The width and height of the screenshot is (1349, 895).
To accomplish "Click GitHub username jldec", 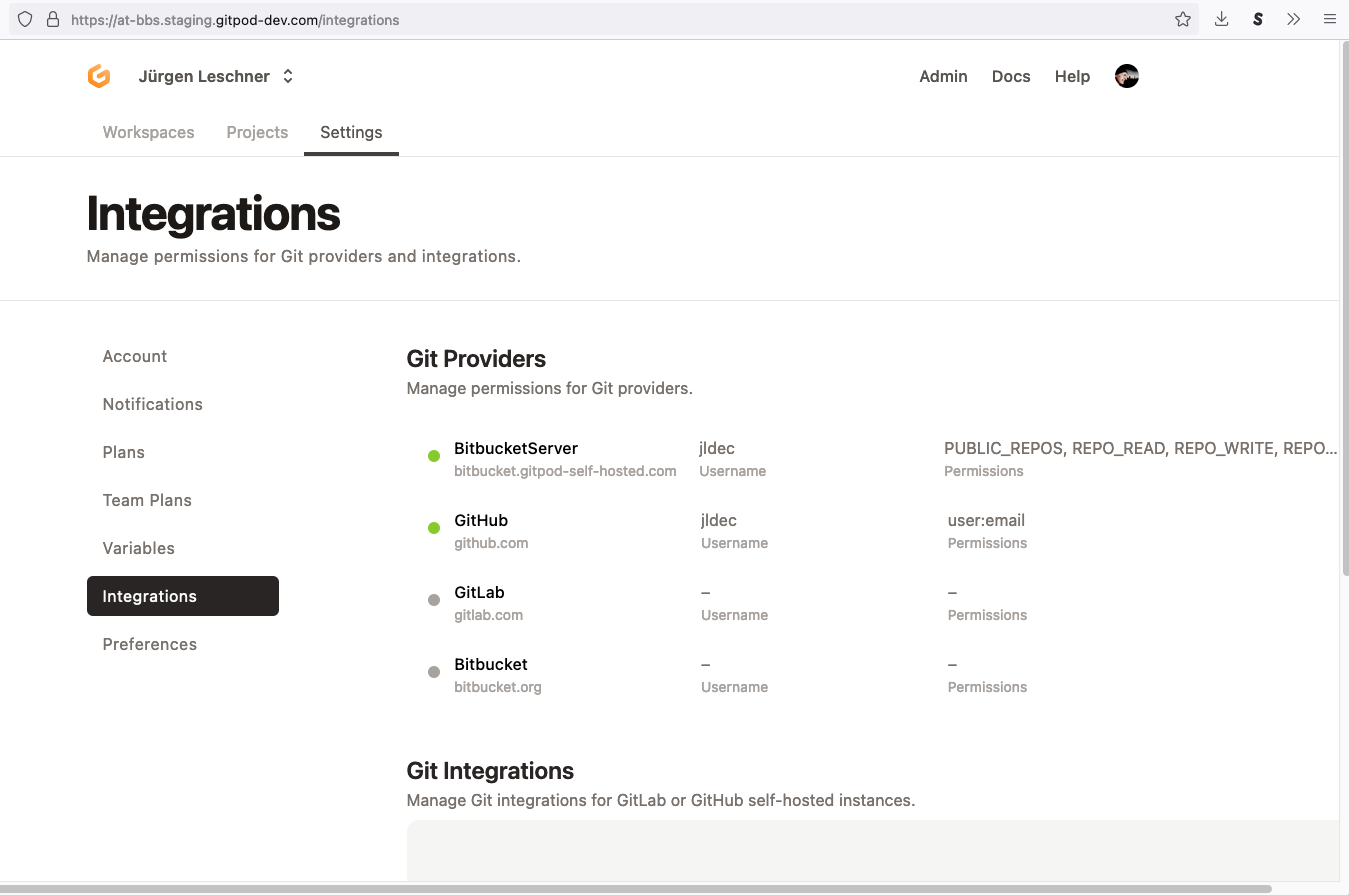I will (x=719, y=520).
